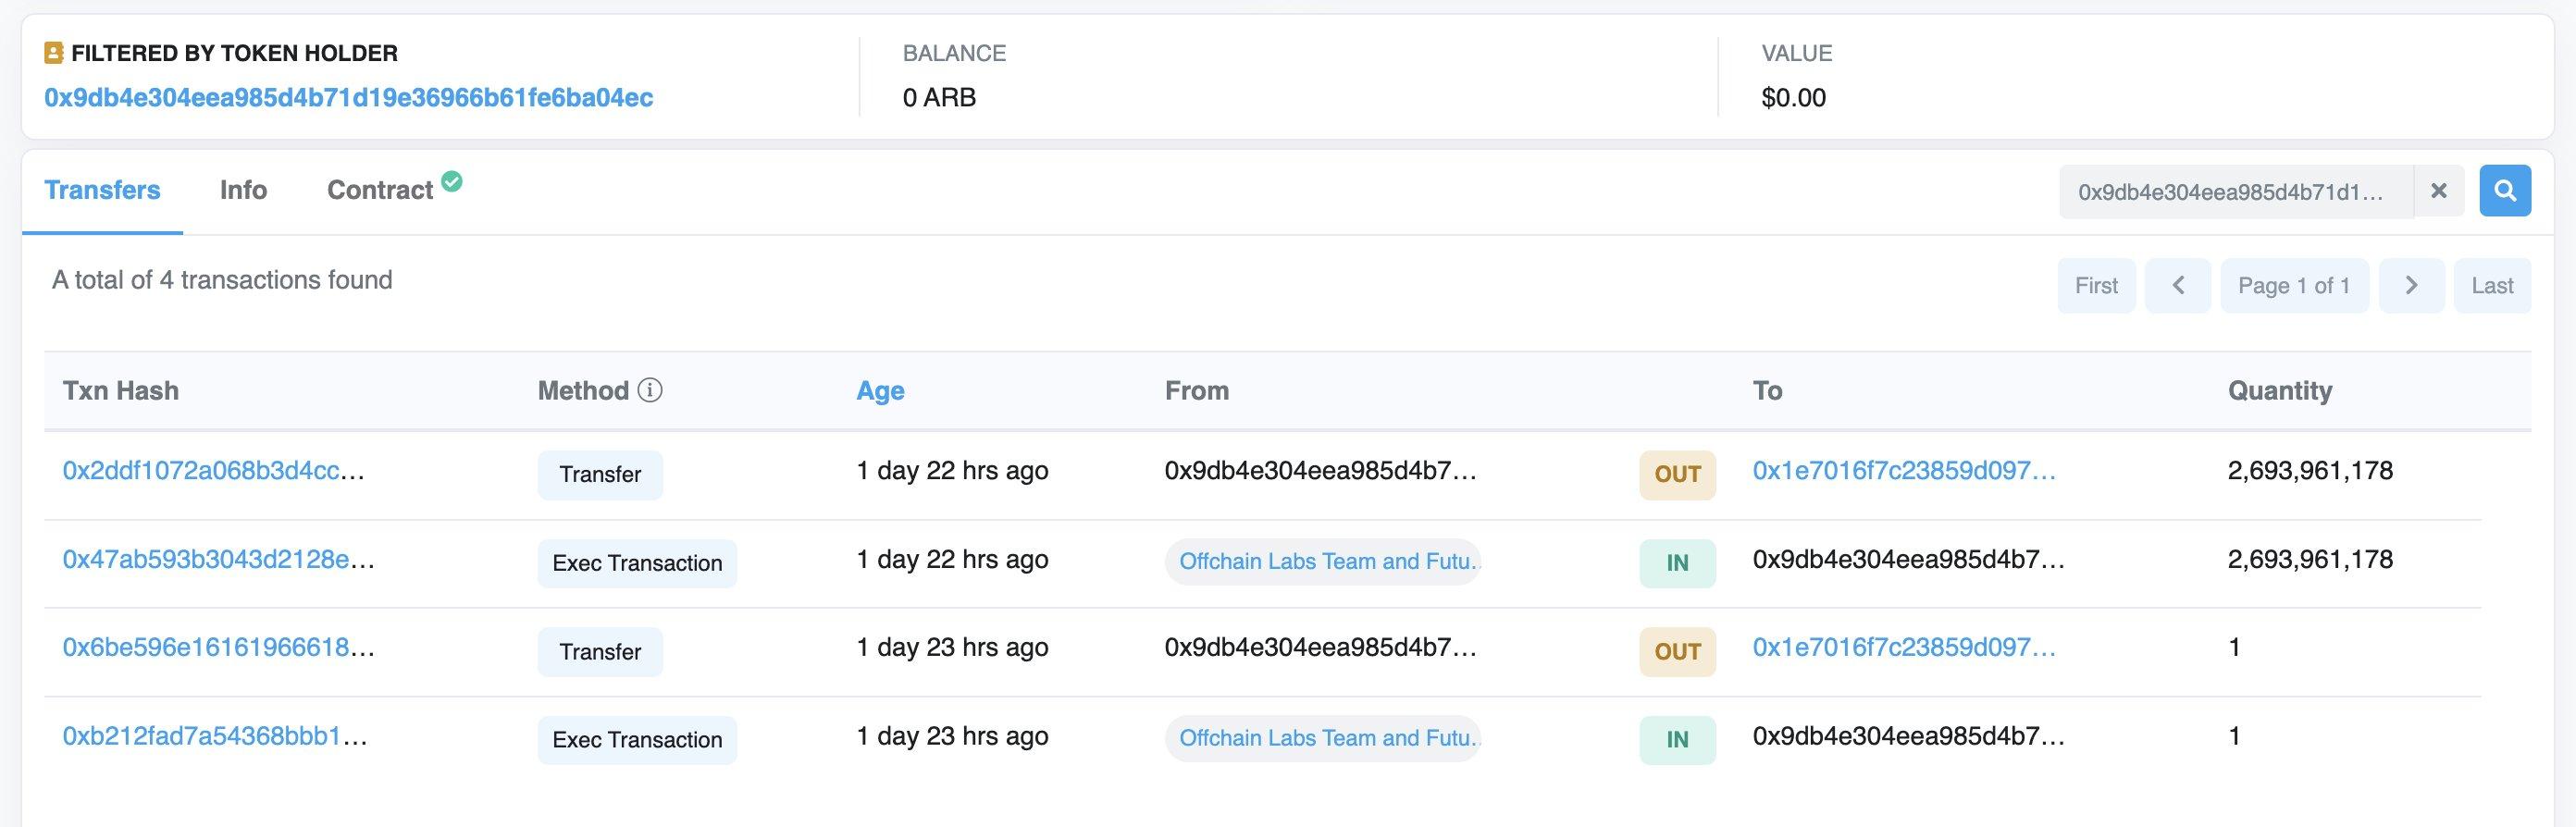Clear the address filter with X icon
The image size is (2576, 827).
tap(2438, 191)
